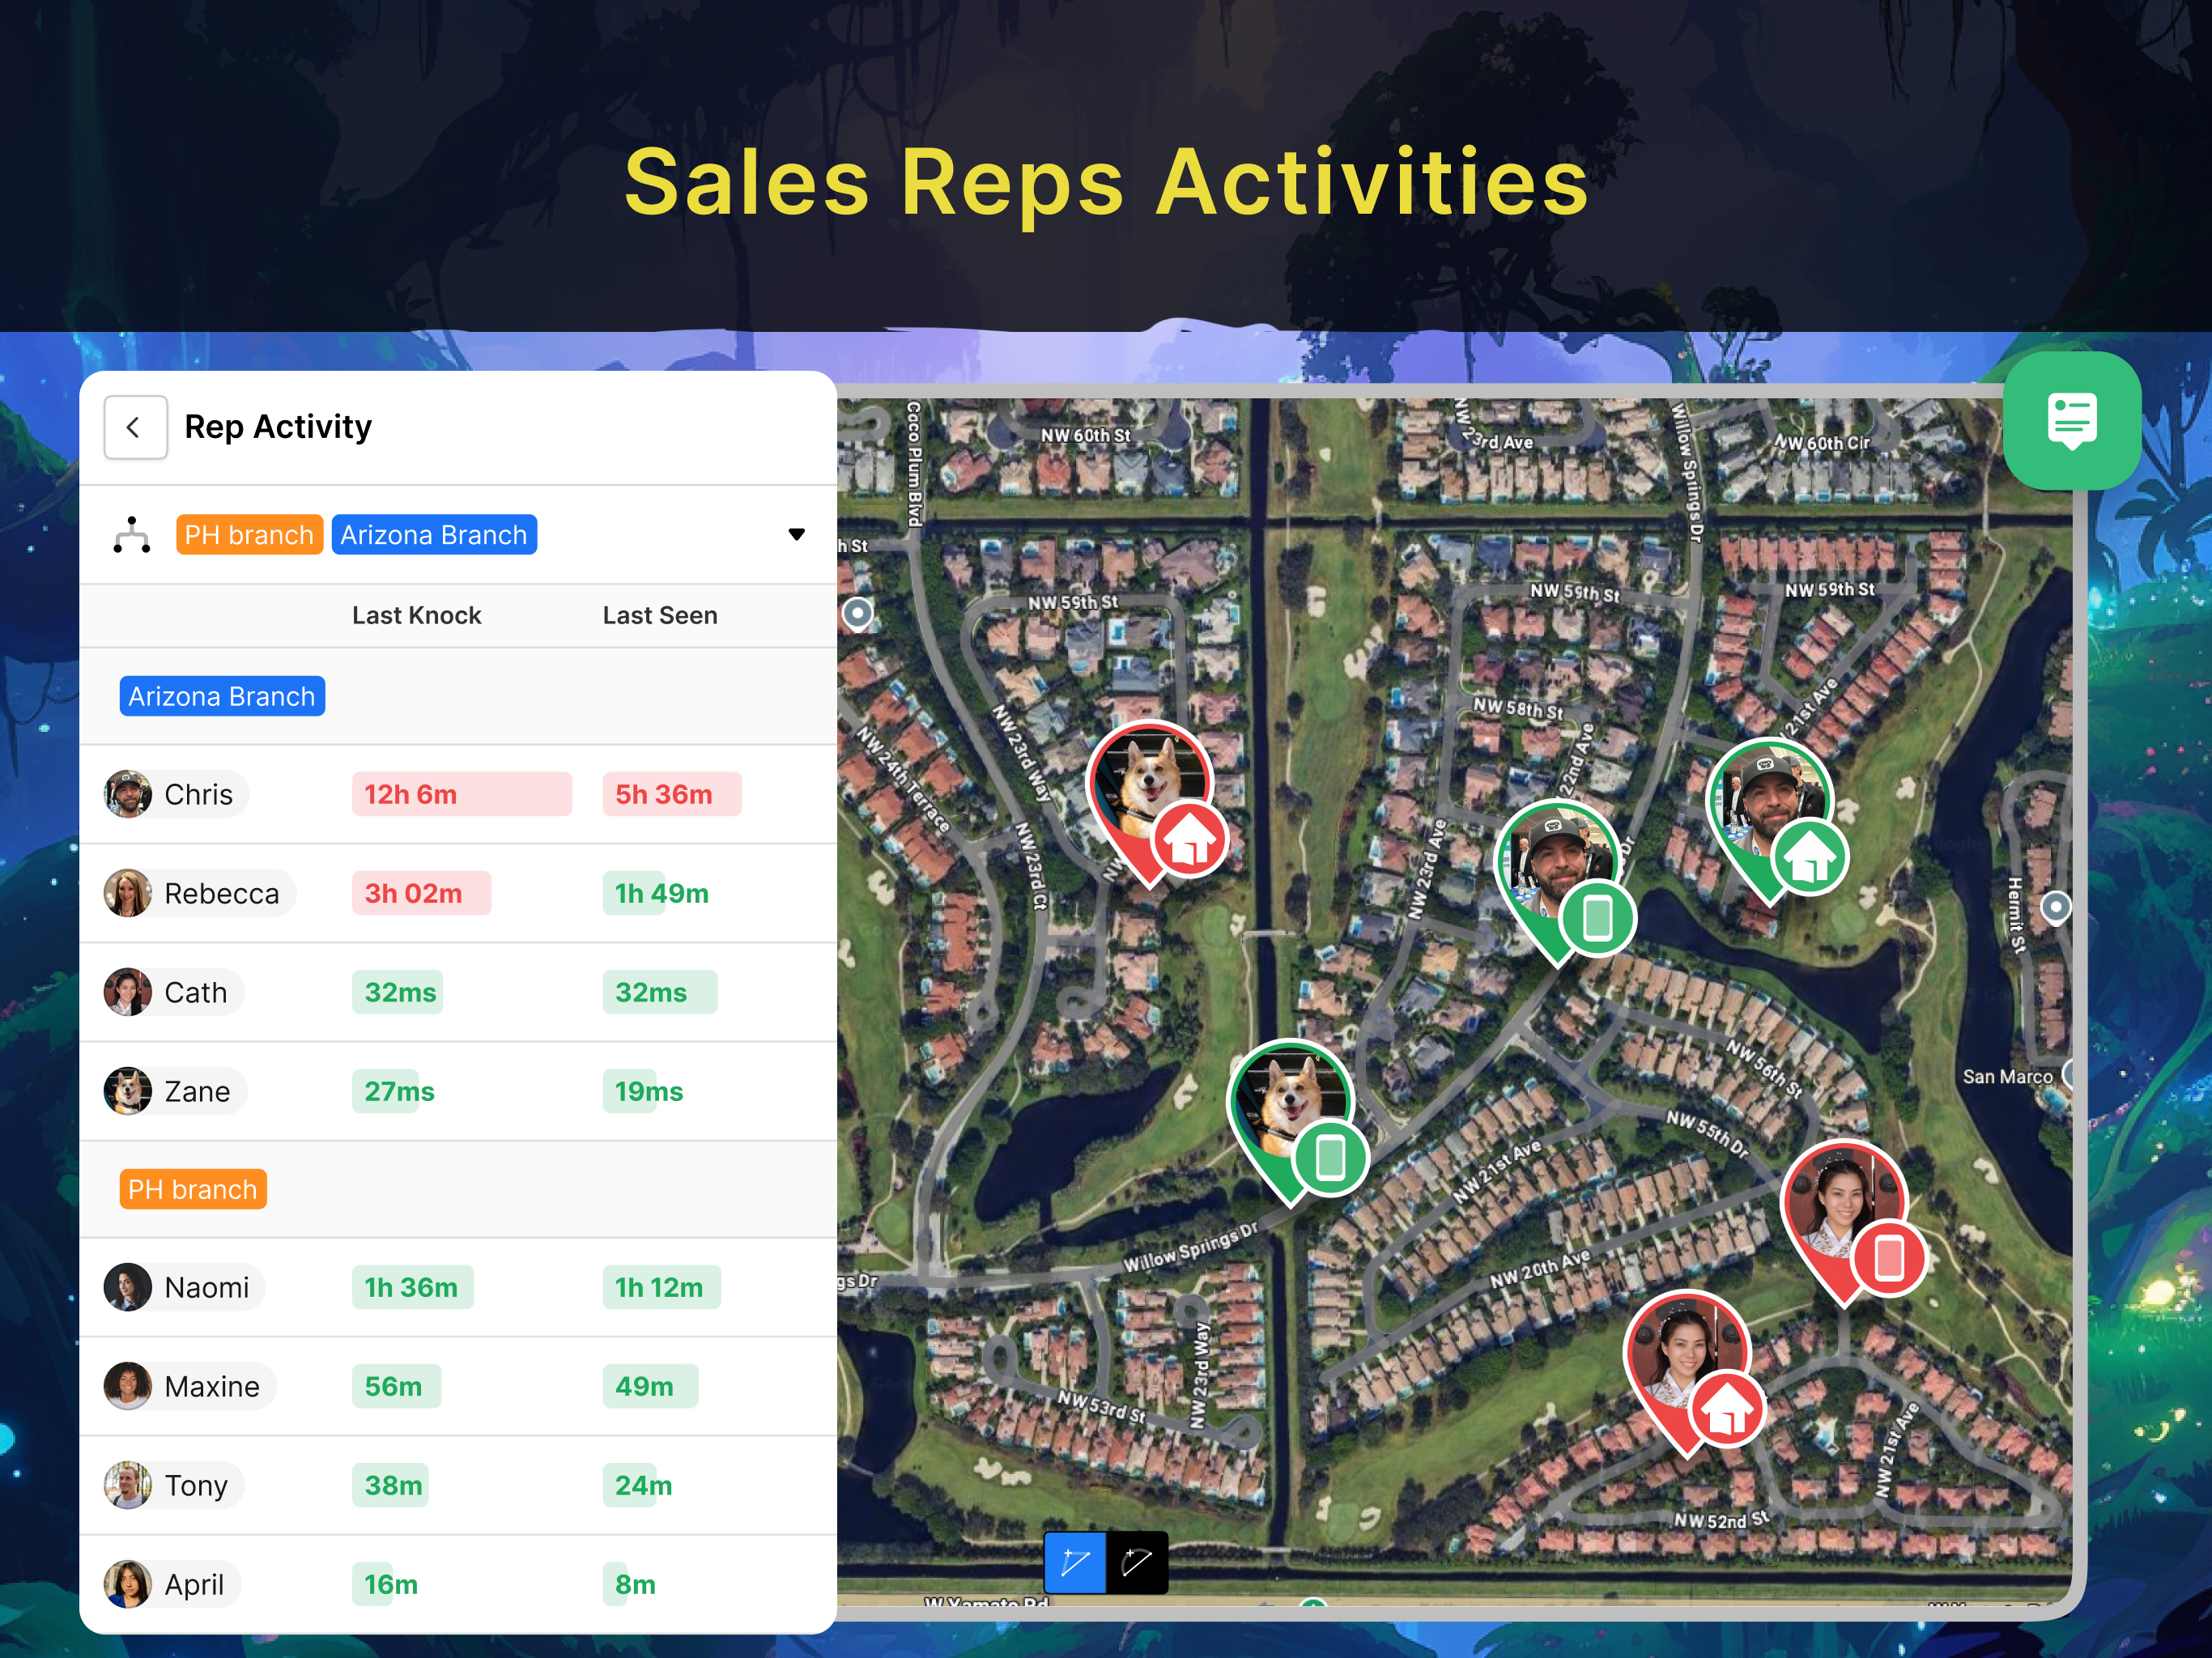
Task: Sort by Last Seen column header
Action: tap(660, 615)
